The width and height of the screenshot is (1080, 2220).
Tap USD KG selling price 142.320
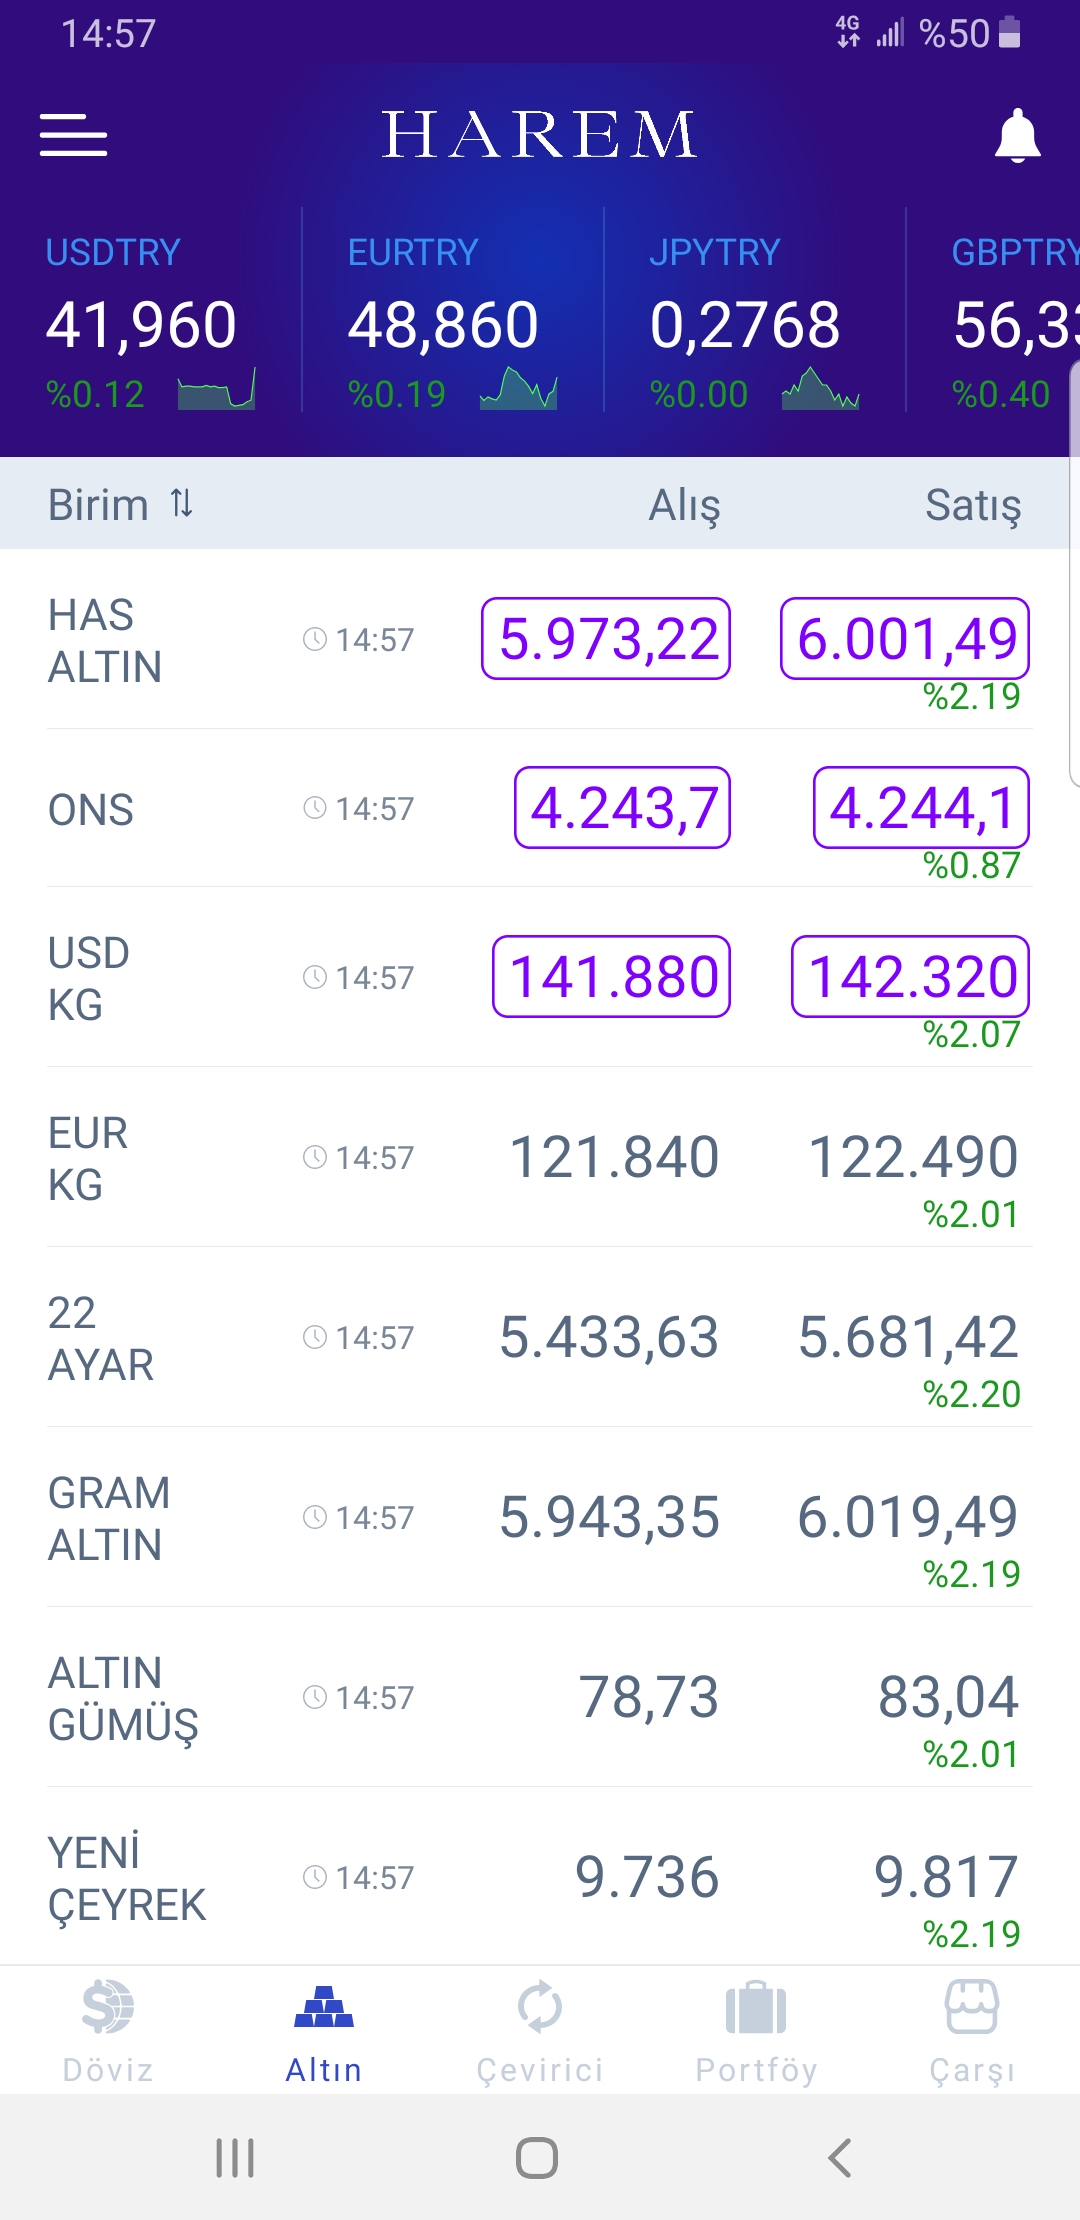(x=910, y=976)
